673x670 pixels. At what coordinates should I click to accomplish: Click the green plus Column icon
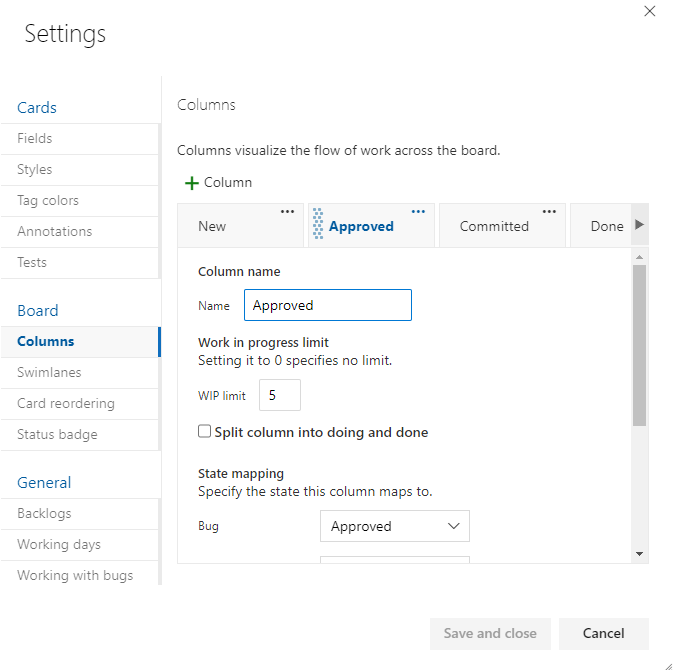[x=191, y=183]
